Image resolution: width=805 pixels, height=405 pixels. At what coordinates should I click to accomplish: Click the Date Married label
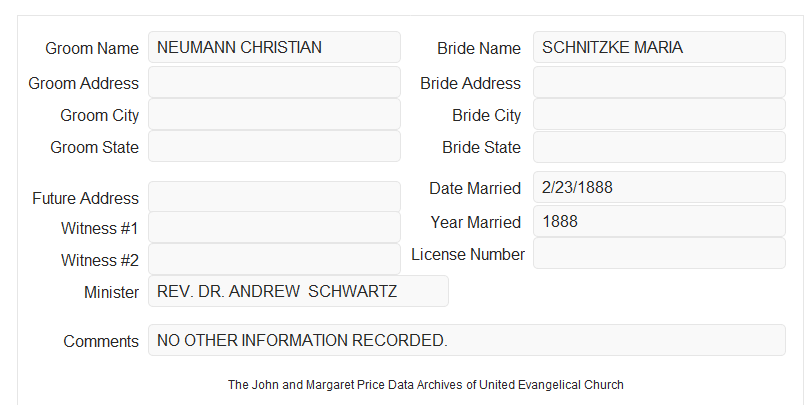pyautogui.click(x=475, y=188)
